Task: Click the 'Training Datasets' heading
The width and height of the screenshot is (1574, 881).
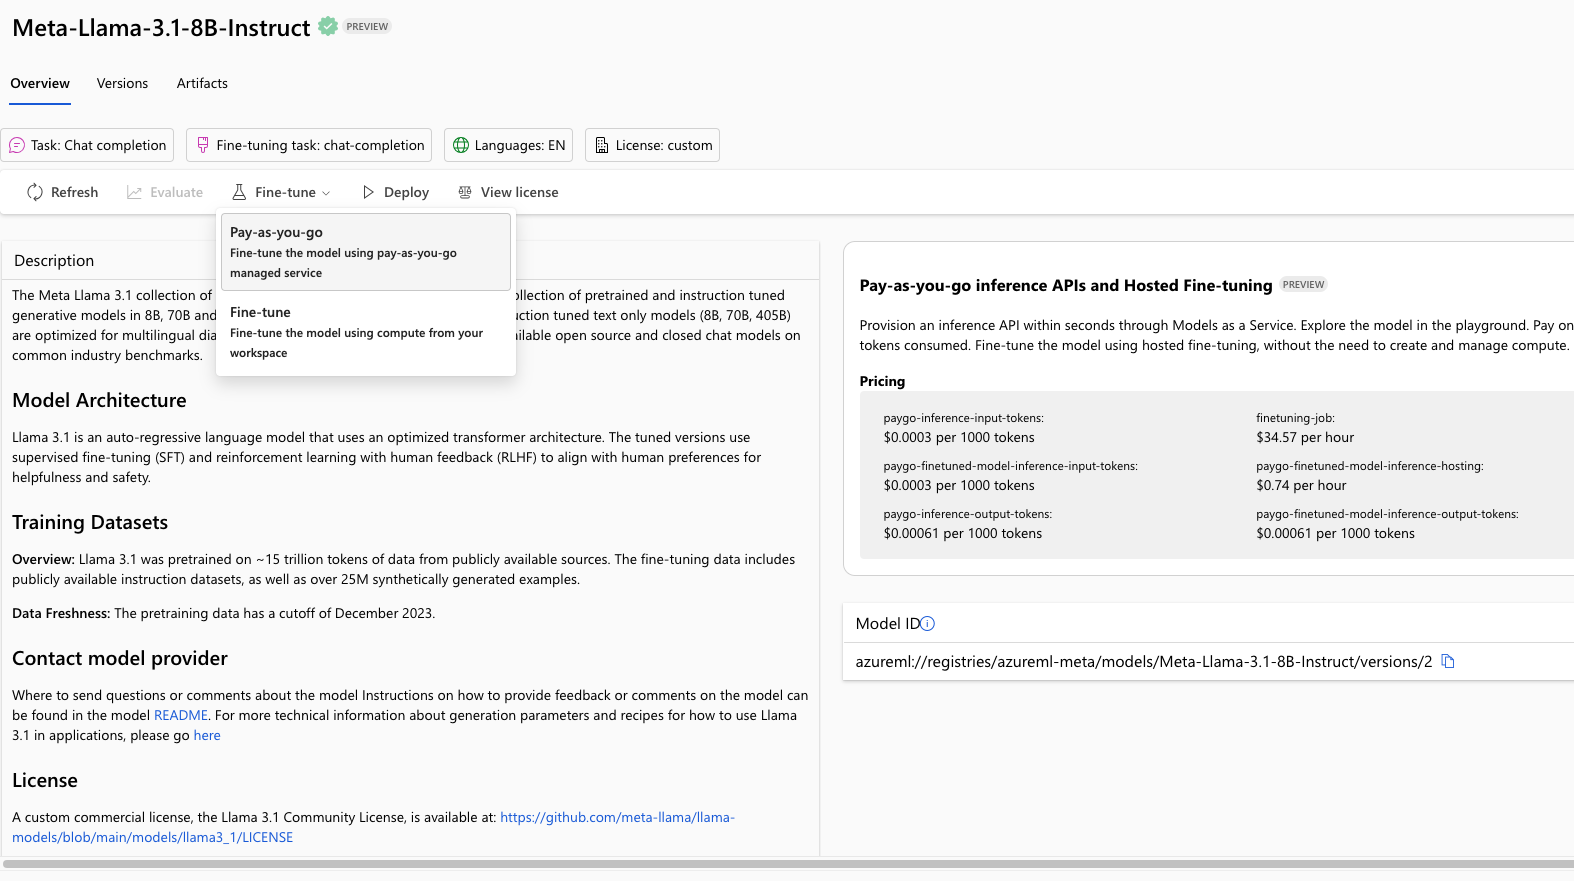Action: [x=90, y=522]
